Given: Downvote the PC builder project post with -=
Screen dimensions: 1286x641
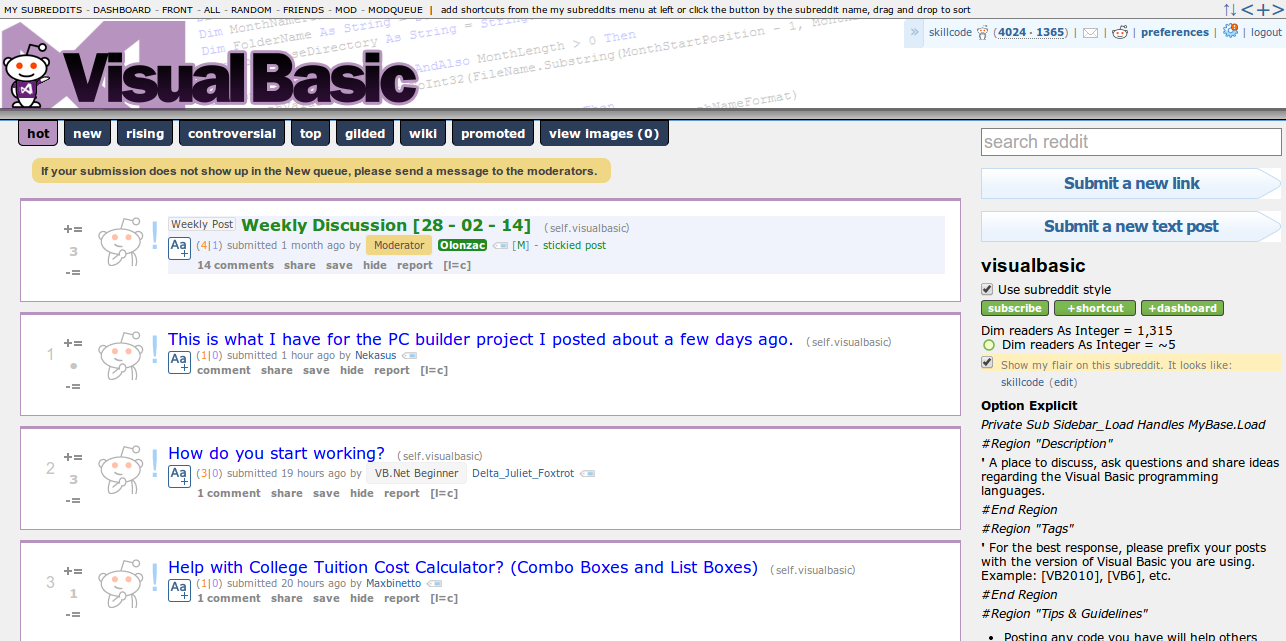Looking at the screenshot, I should pos(73,386).
